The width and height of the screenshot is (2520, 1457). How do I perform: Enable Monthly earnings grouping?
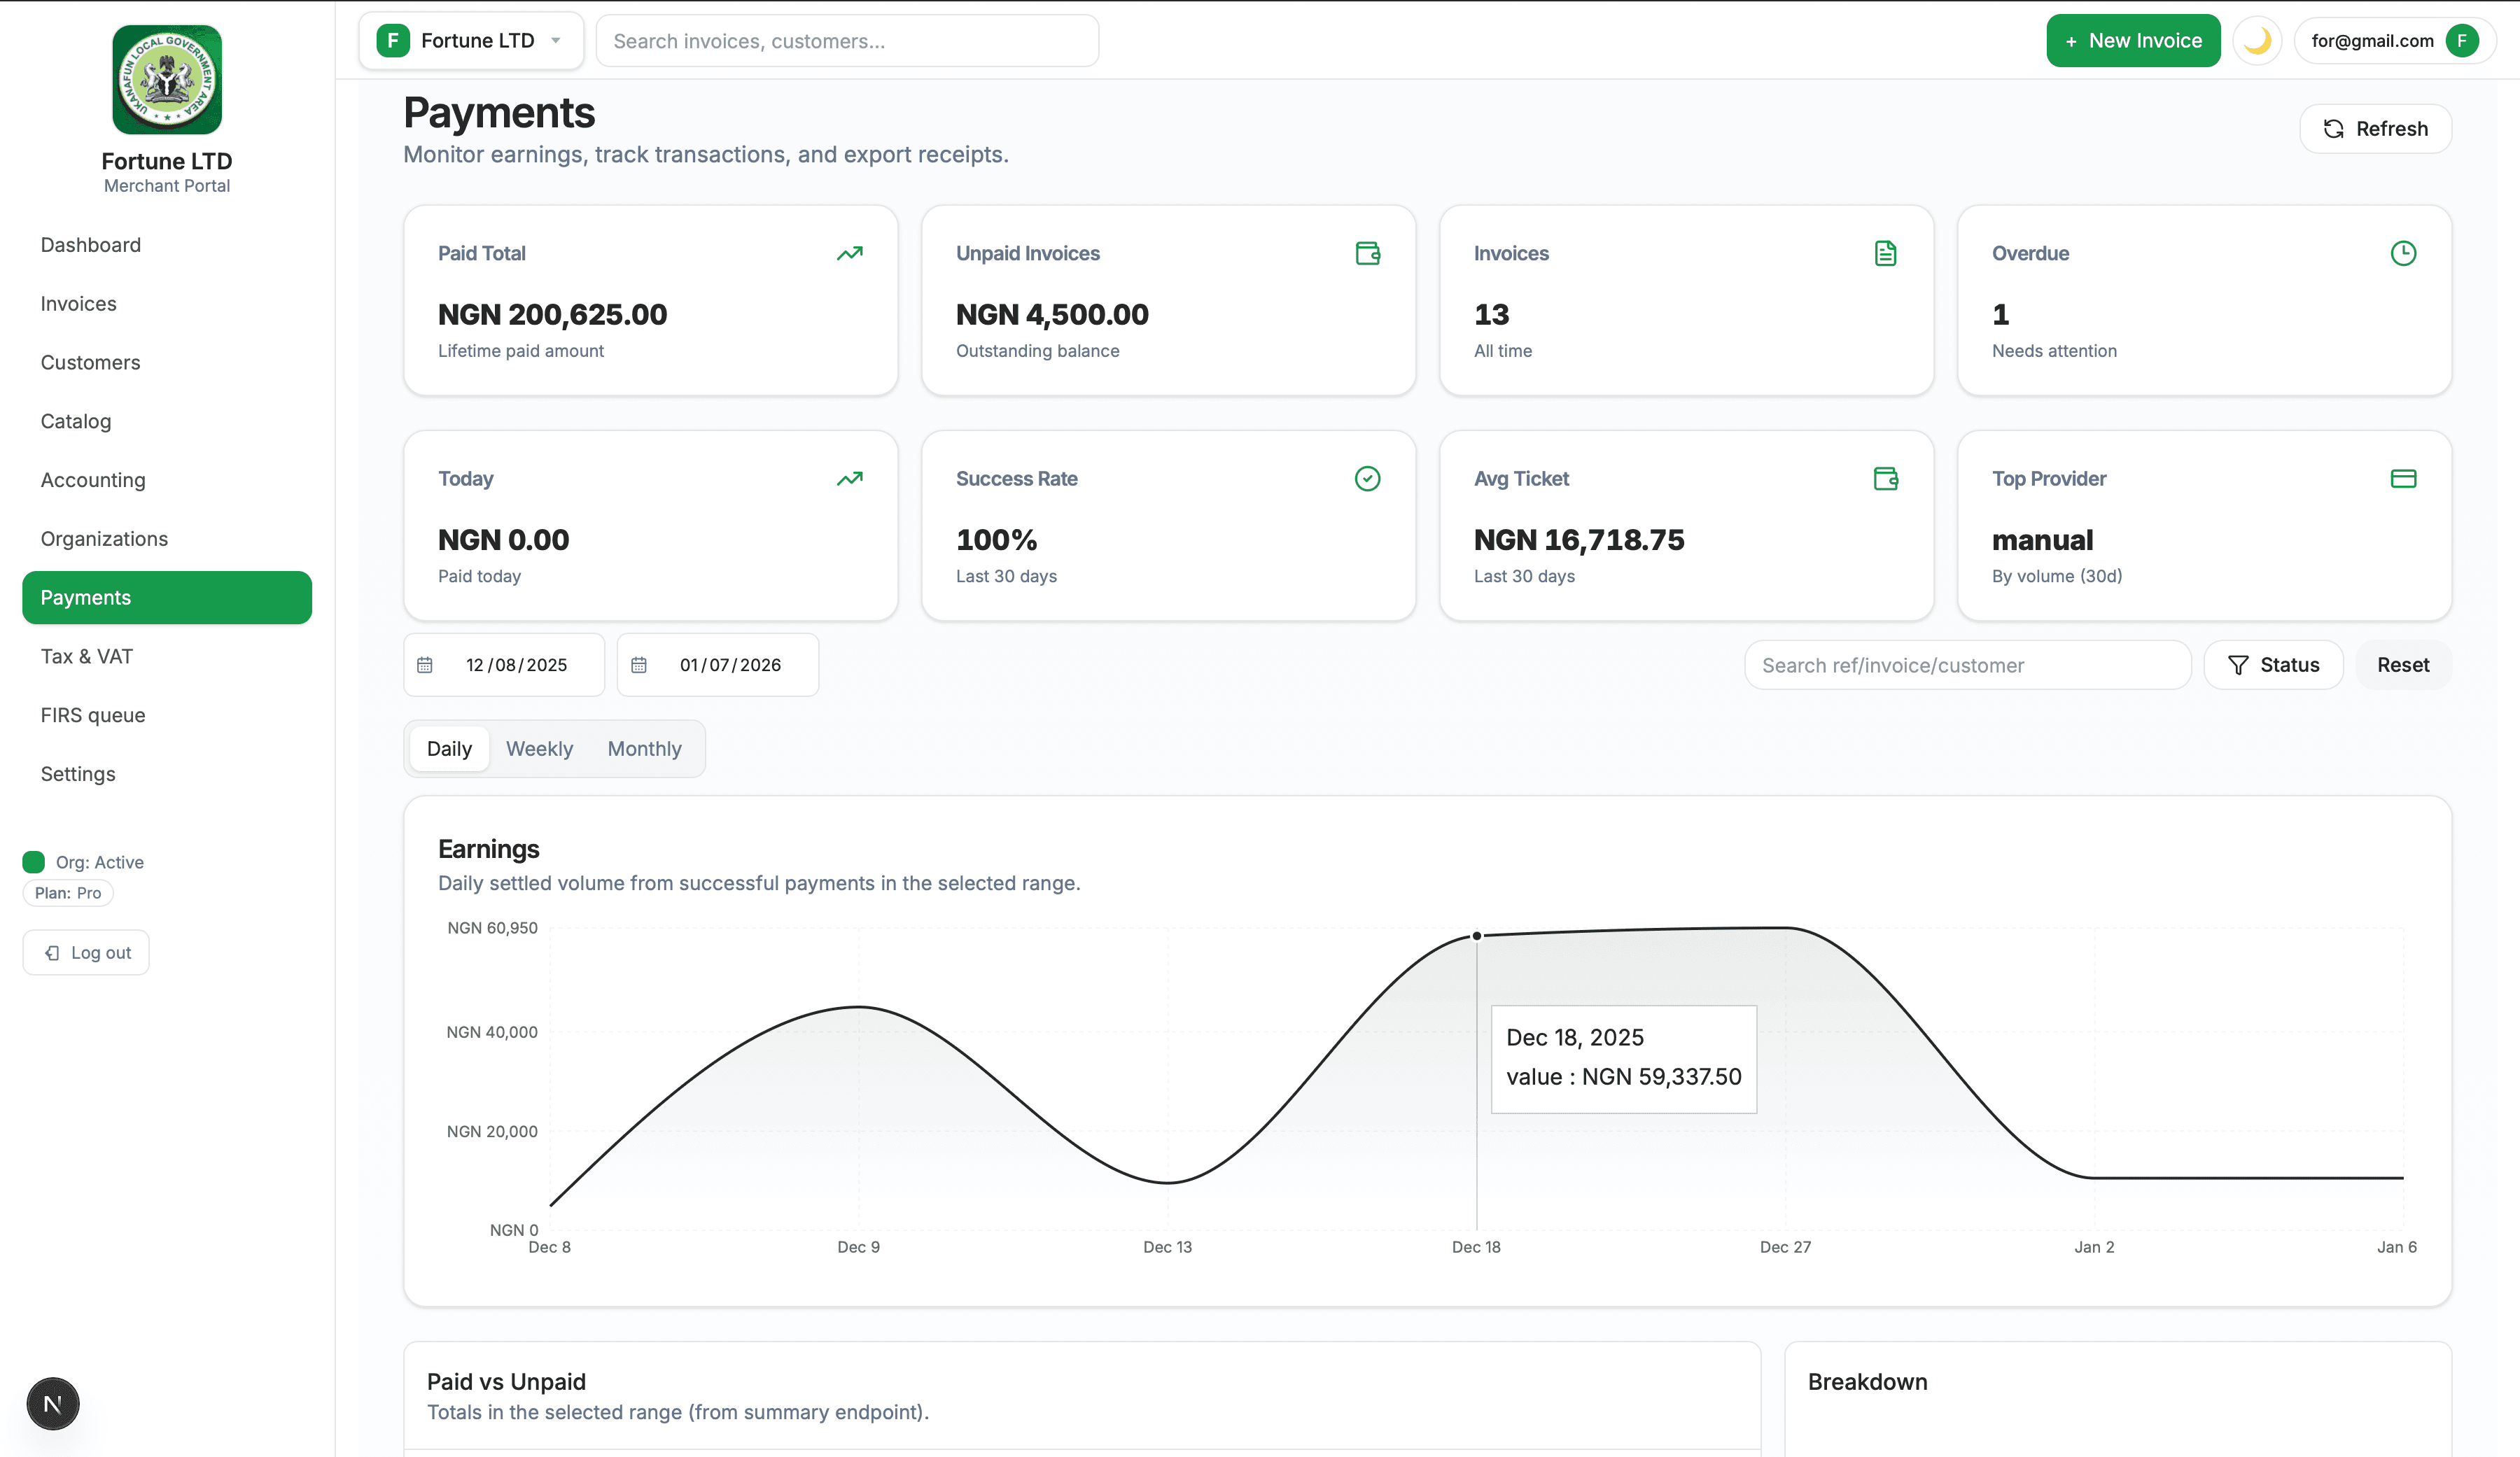(644, 748)
